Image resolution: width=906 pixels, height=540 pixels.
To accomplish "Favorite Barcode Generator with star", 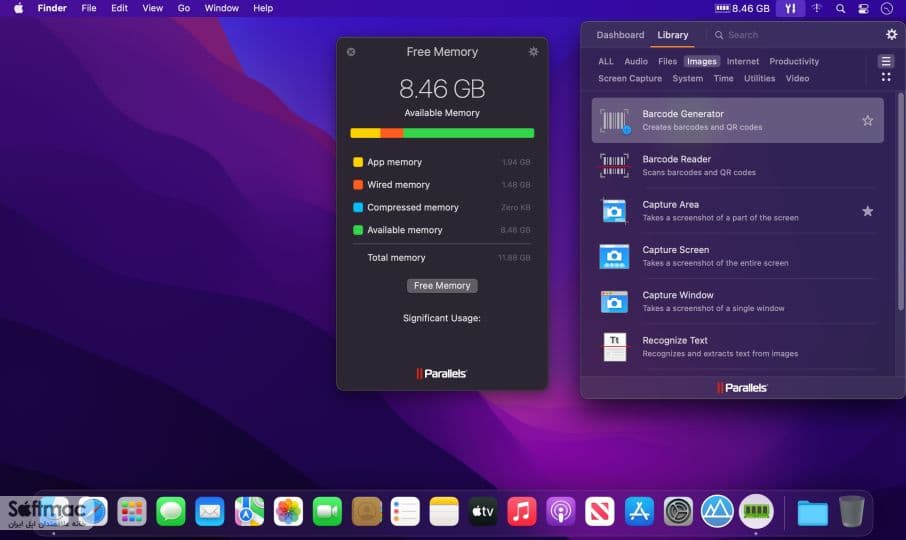I will click(867, 120).
